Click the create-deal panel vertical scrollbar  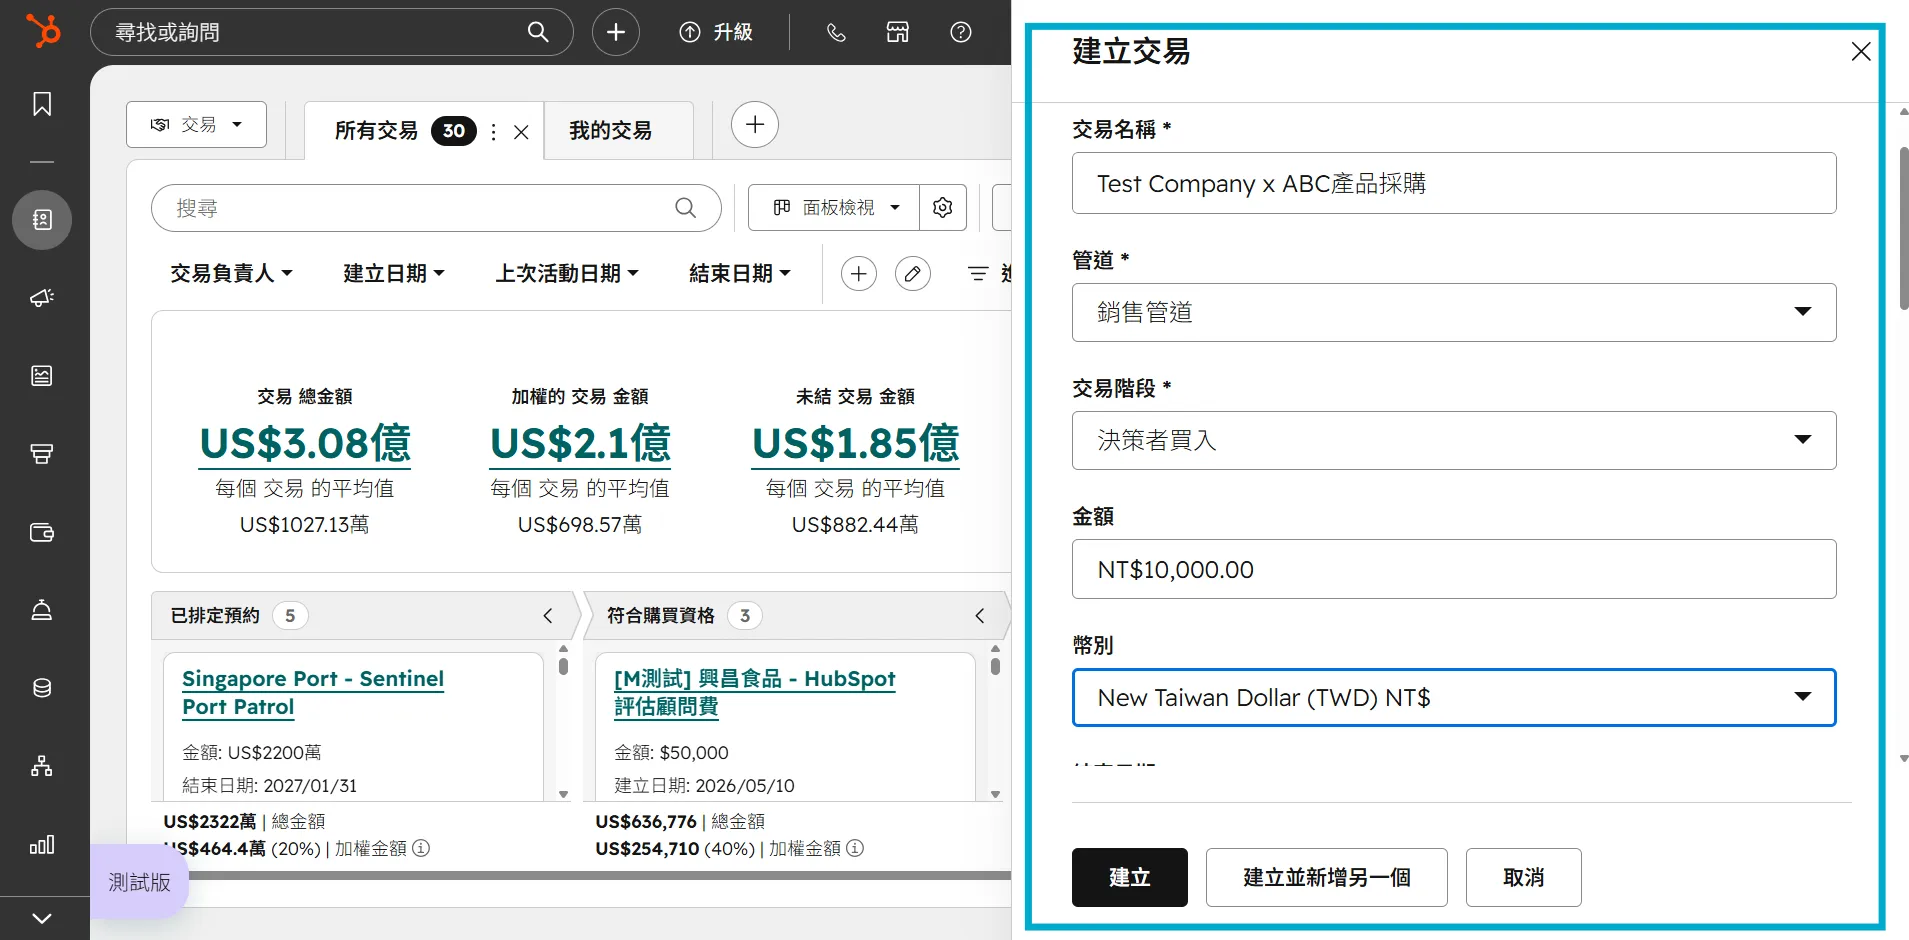click(1903, 229)
